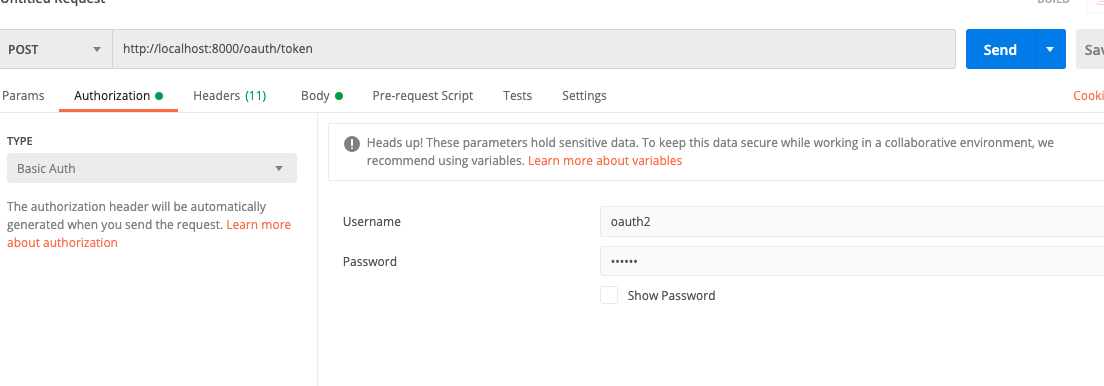Select the Body tab

(322, 96)
